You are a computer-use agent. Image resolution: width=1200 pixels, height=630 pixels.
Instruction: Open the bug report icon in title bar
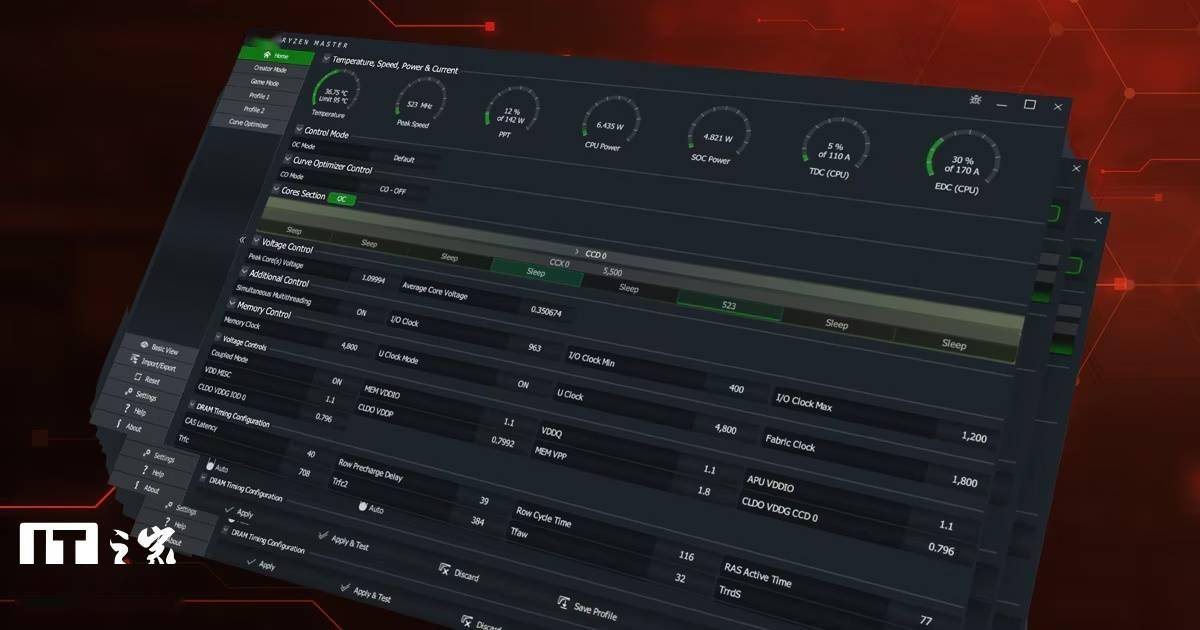coord(977,99)
